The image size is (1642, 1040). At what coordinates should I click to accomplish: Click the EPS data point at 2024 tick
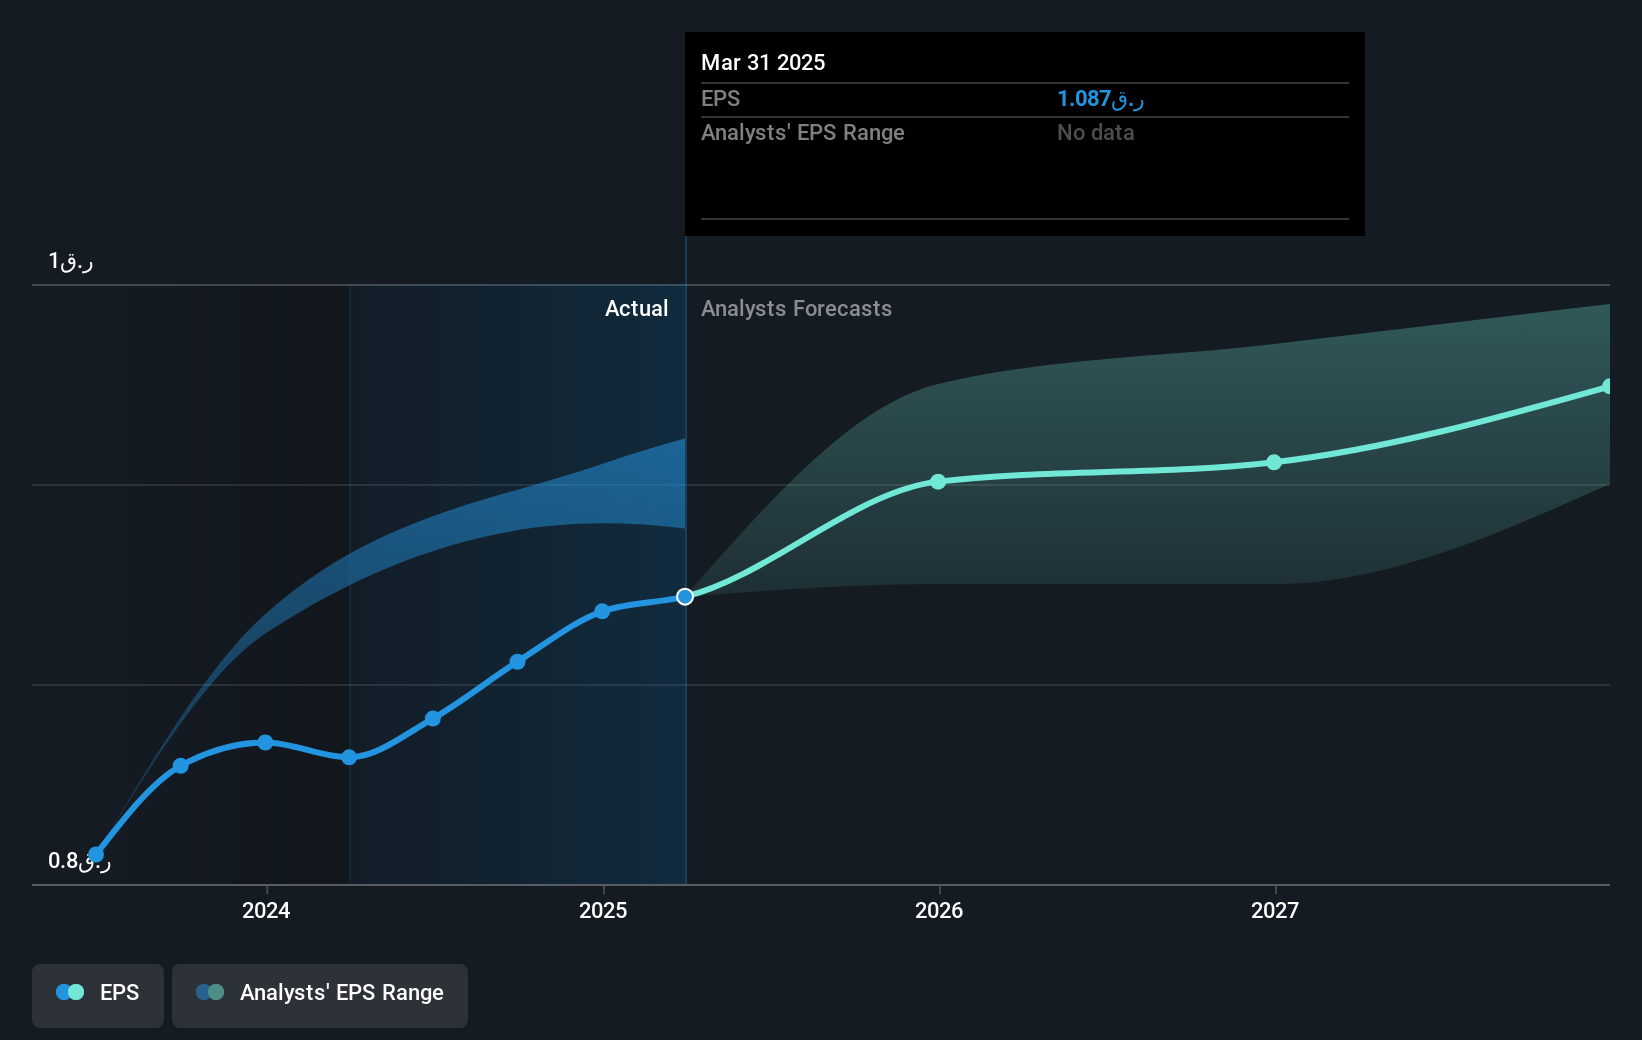(265, 742)
